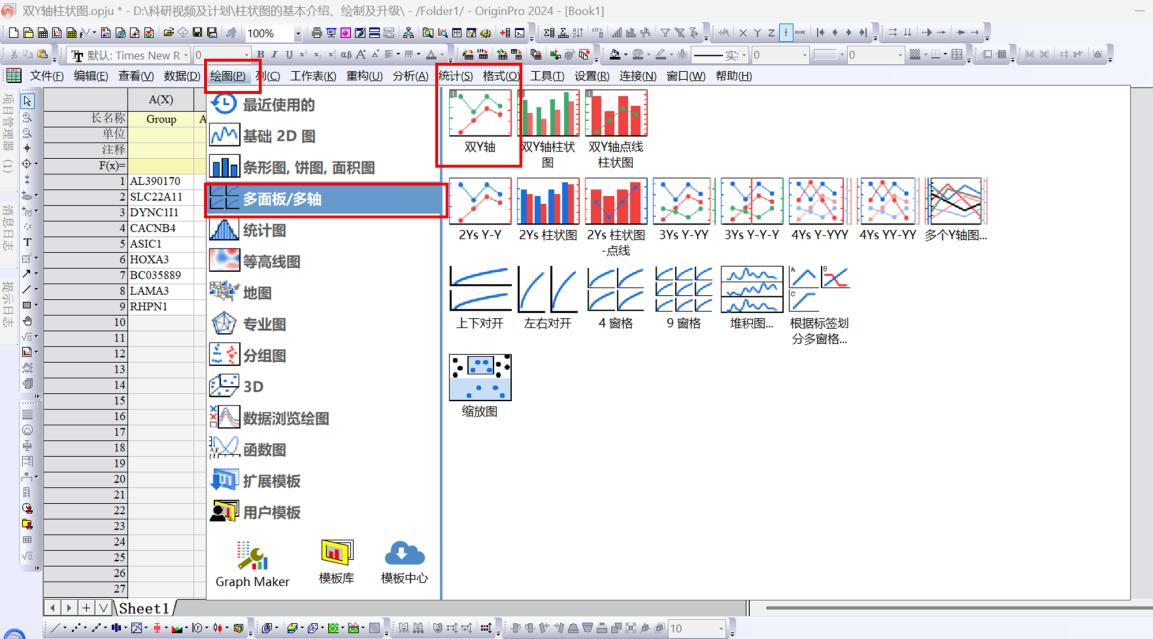This screenshot has width=1153, height=639.
Task: Open the 模板库 template library
Action: (336, 563)
